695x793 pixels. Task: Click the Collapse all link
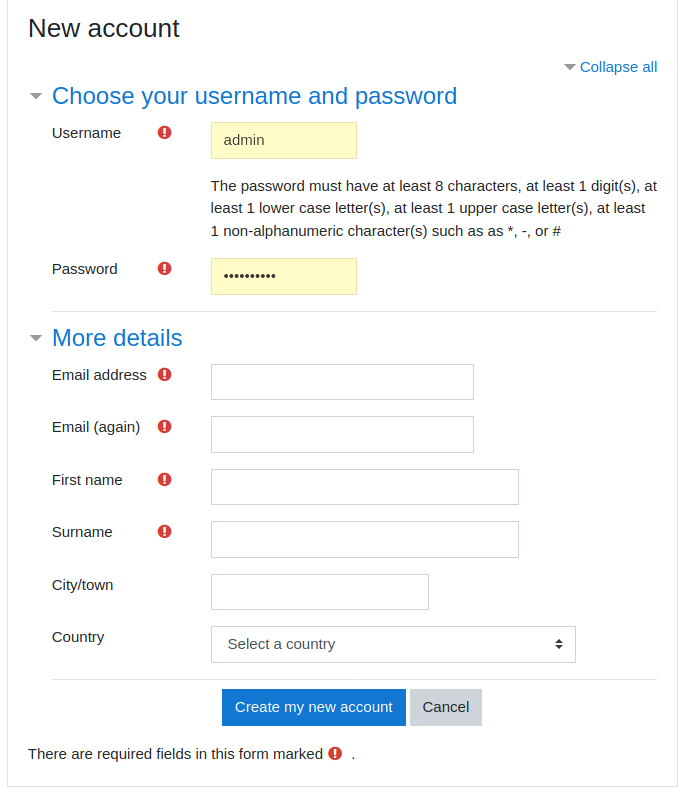617,67
